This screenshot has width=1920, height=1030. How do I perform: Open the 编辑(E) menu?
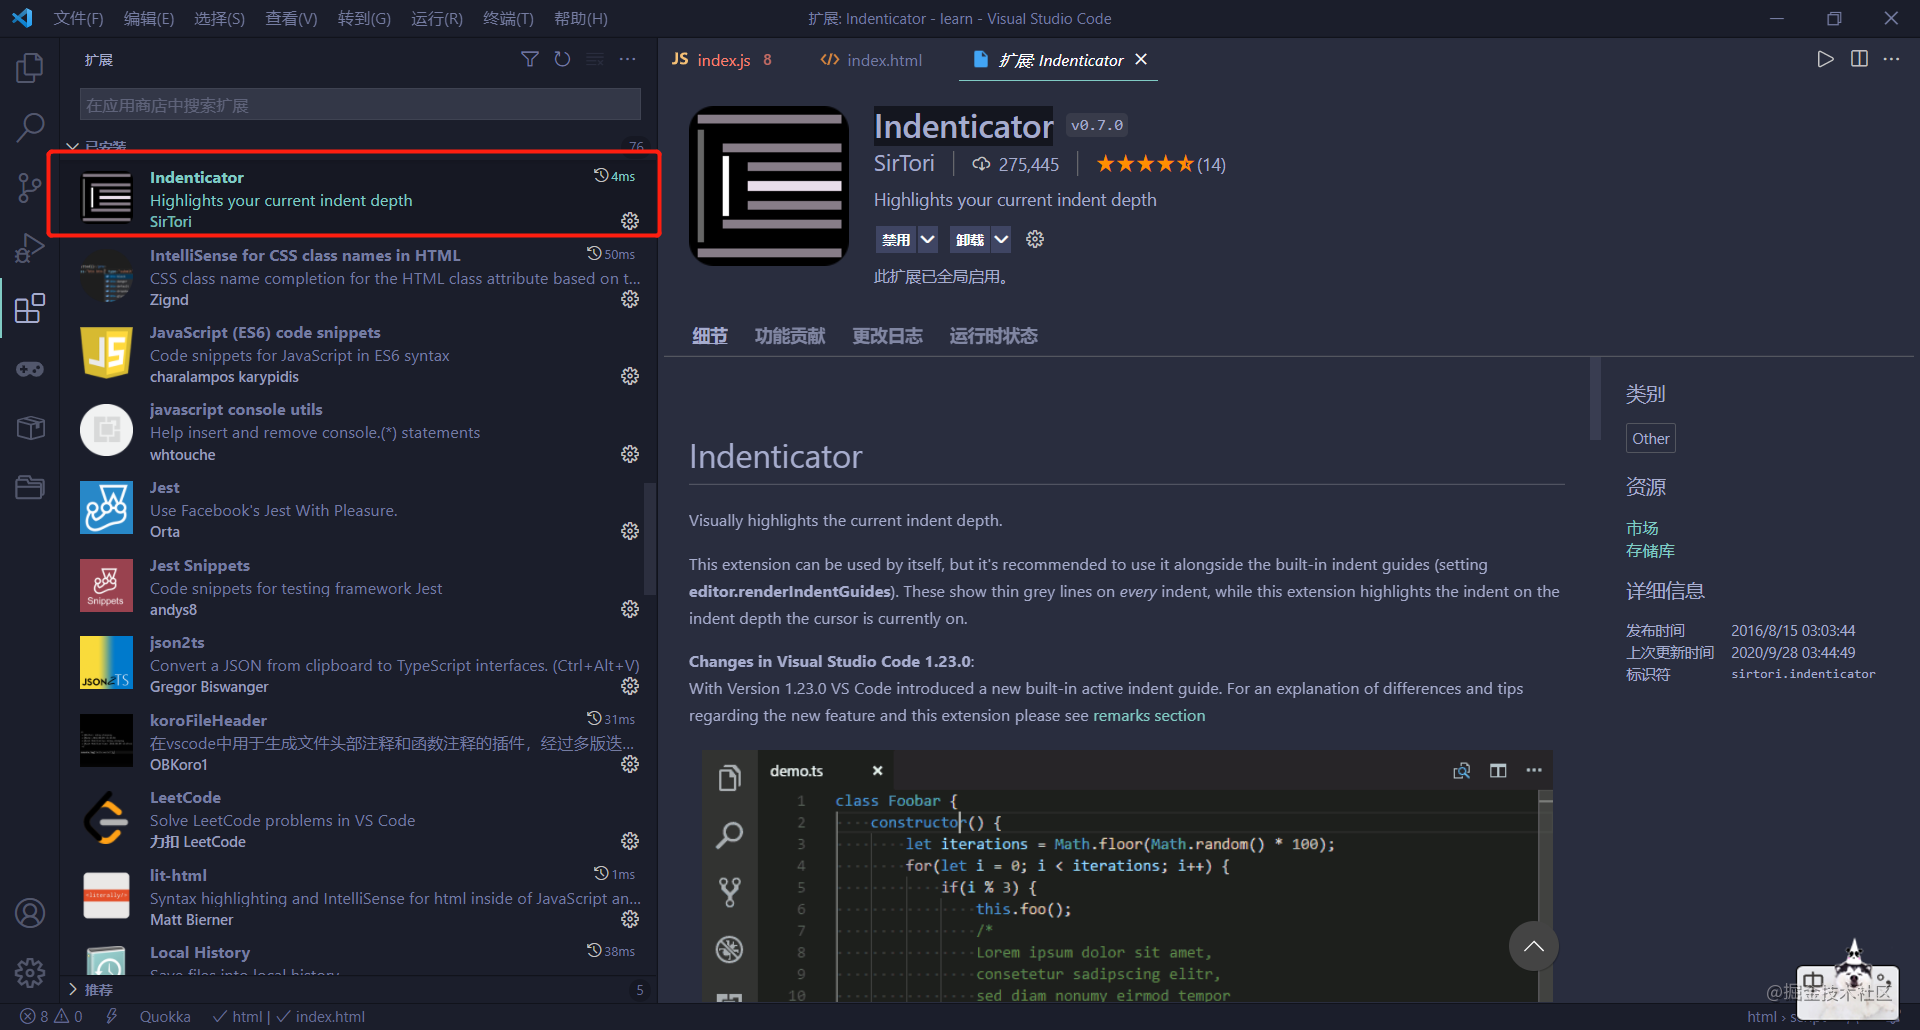coord(149,19)
